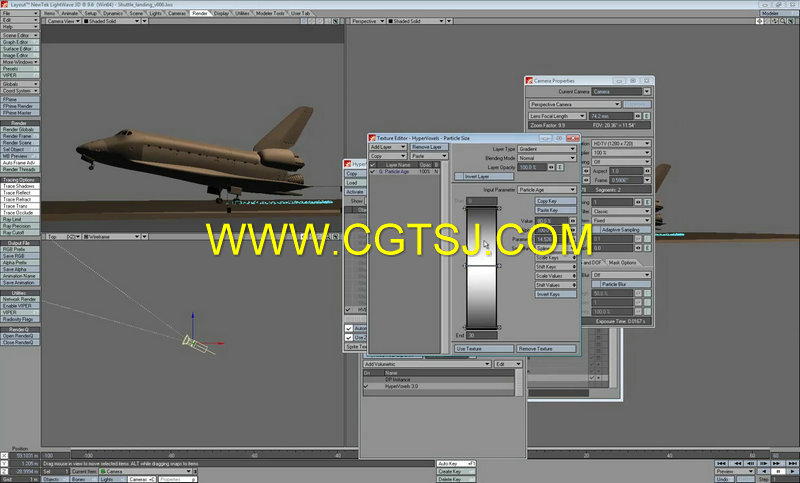
Task: Toggle Auto Frame Adv in the Render group
Action: tap(20, 163)
